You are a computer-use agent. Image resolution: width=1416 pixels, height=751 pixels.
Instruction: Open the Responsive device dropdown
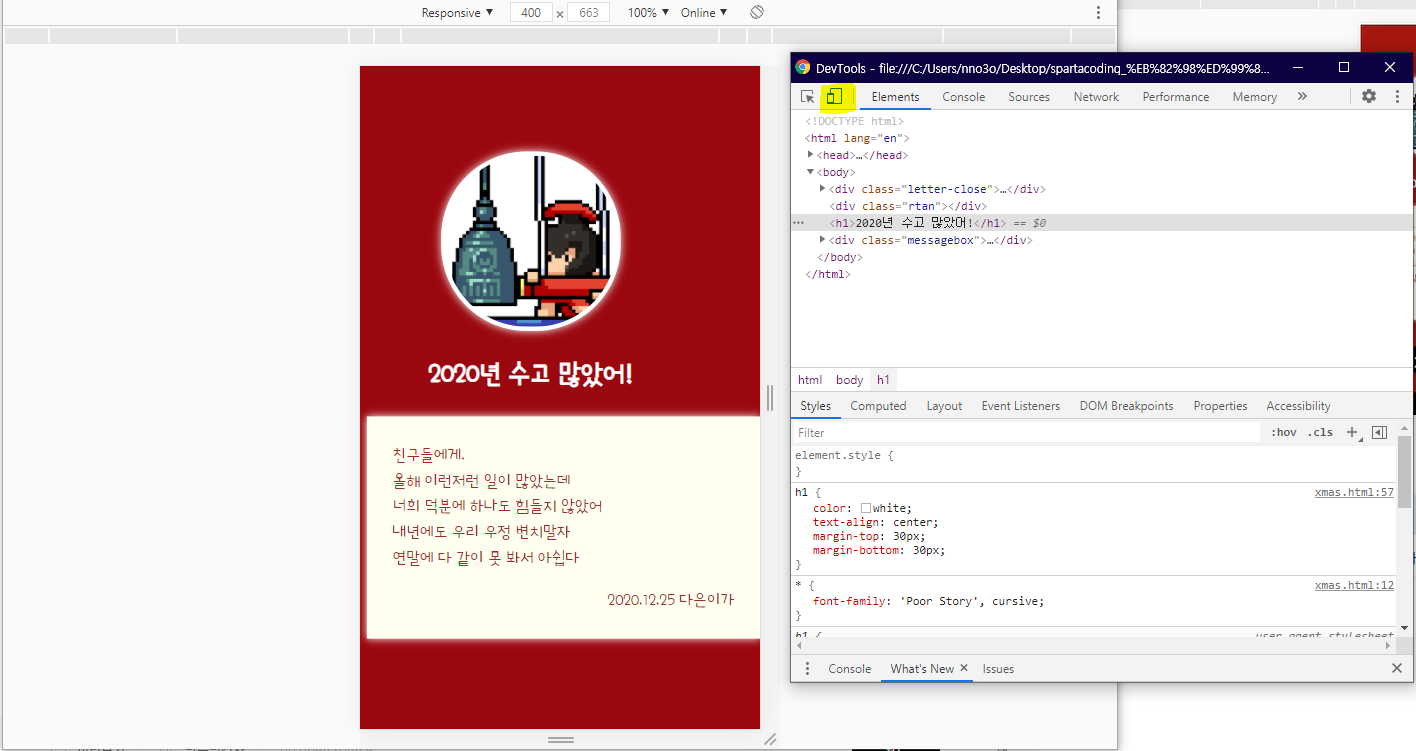(457, 12)
